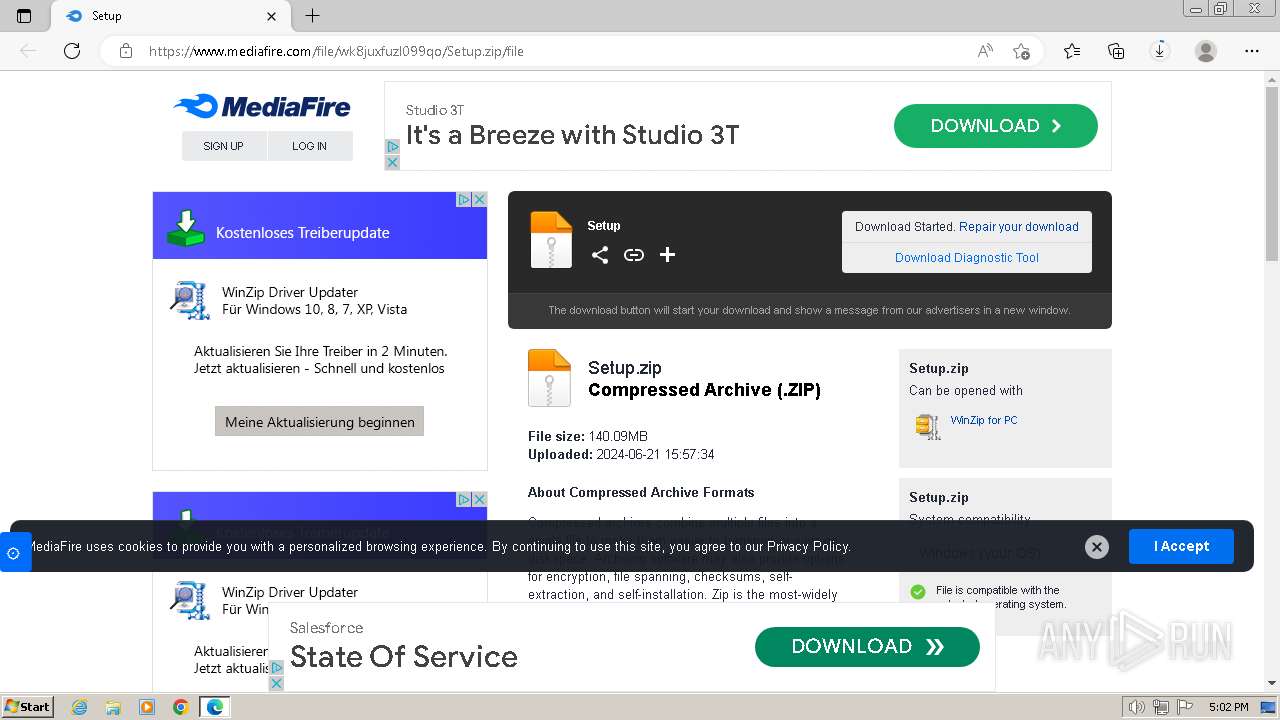Click the Kostenloses Treiberupdate ad header
1280x720 pixels.
coord(320,226)
